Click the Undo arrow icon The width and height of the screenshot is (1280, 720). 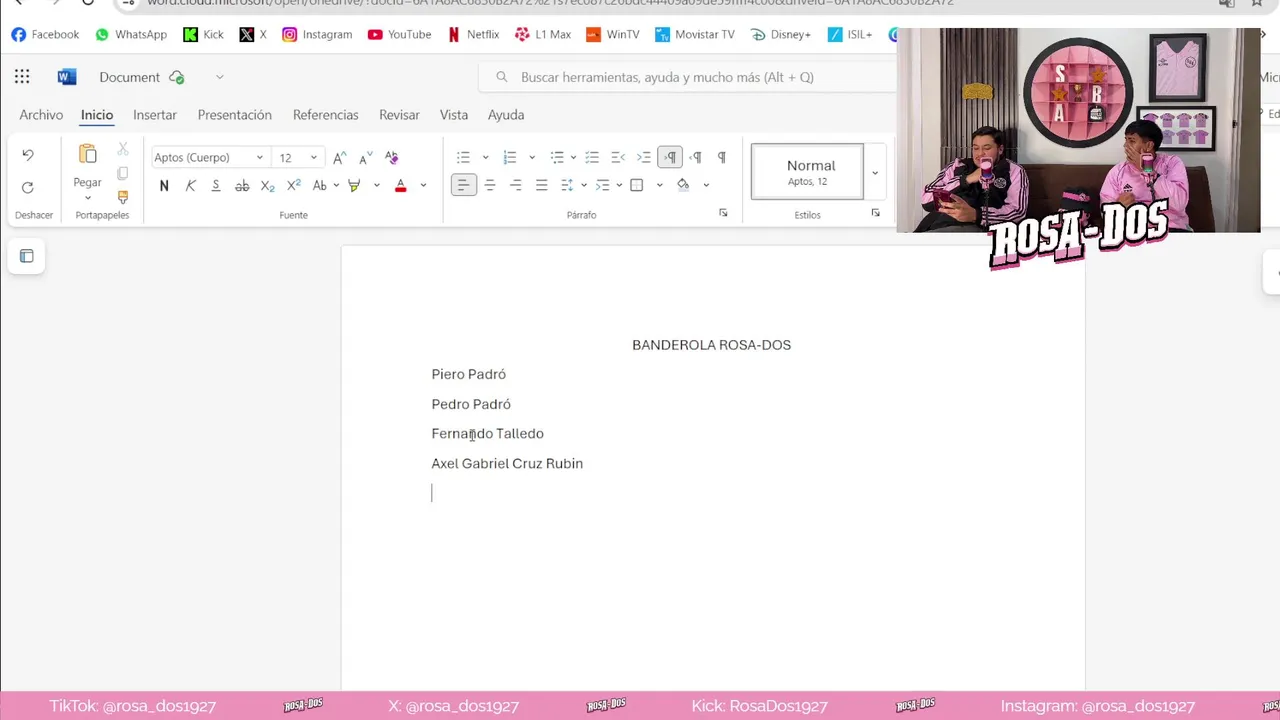[x=28, y=155]
